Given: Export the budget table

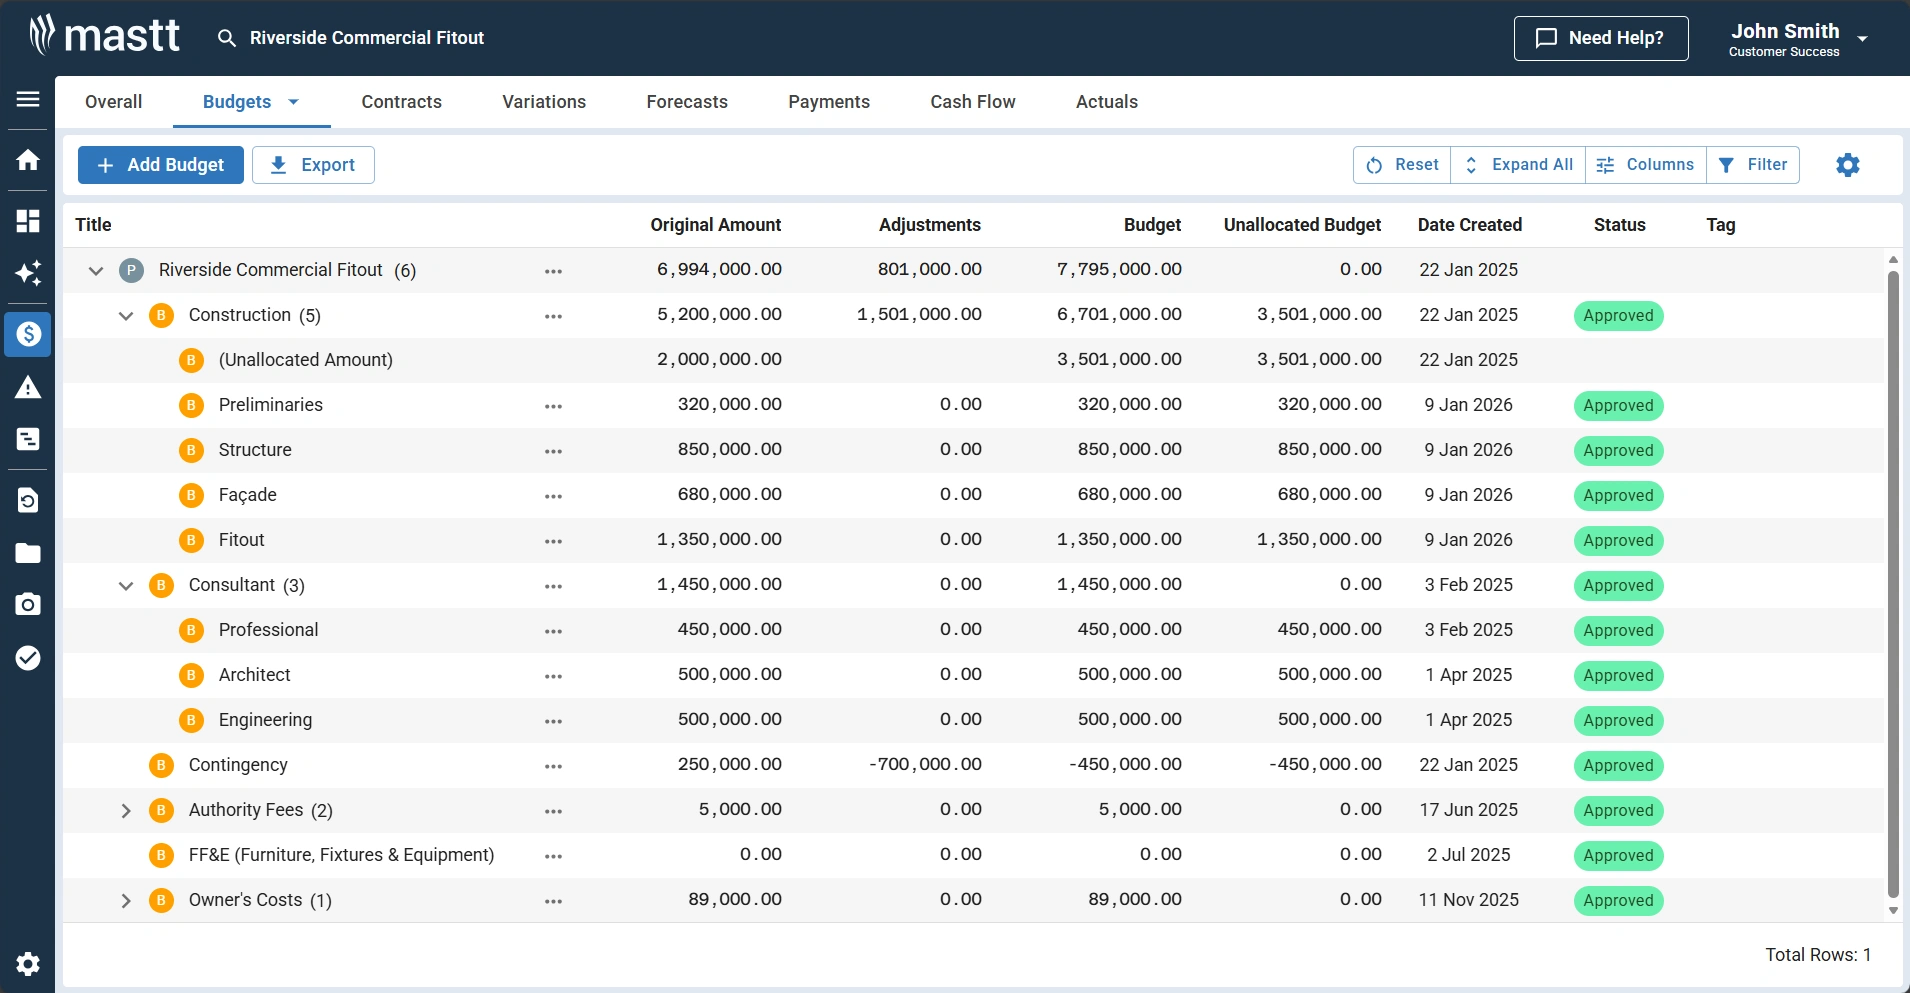Looking at the screenshot, I should (x=313, y=164).
